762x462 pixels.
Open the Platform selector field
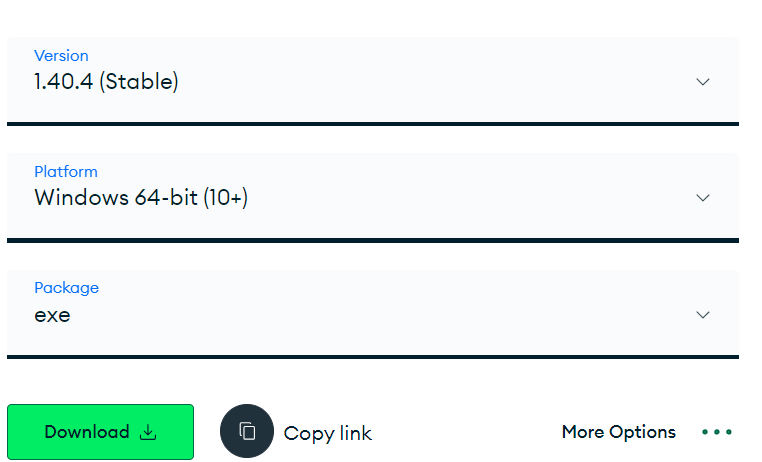tap(372, 196)
